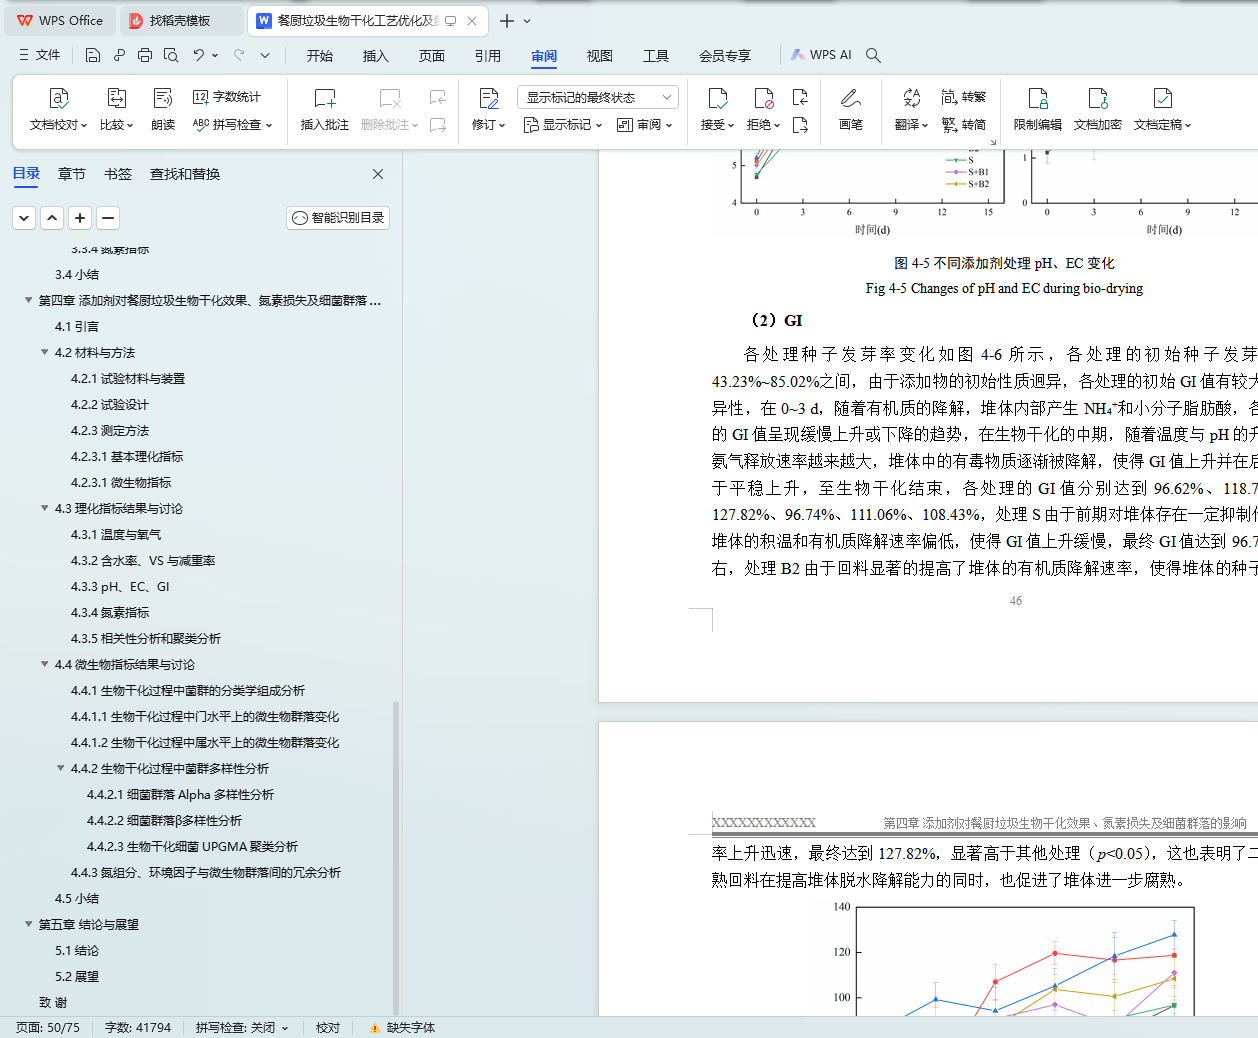The height and width of the screenshot is (1038, 1258).
Task: Jump to 4.4.2.3 UPGMA 聚类分析 heading
Action: tap(192, 846)
